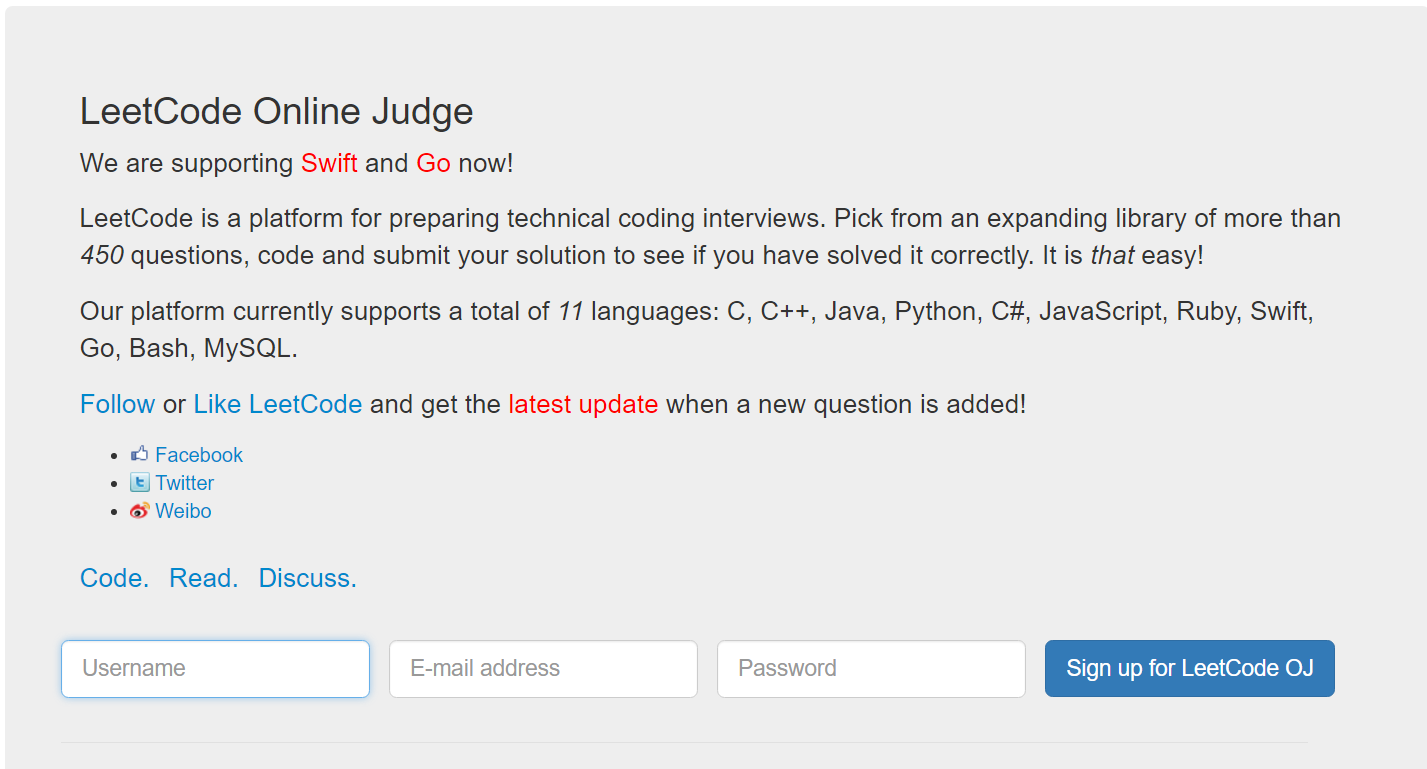Viewport: 1427px width, 769px height.
Task: Focus the E-mail address field
Action: coord(543,668)
